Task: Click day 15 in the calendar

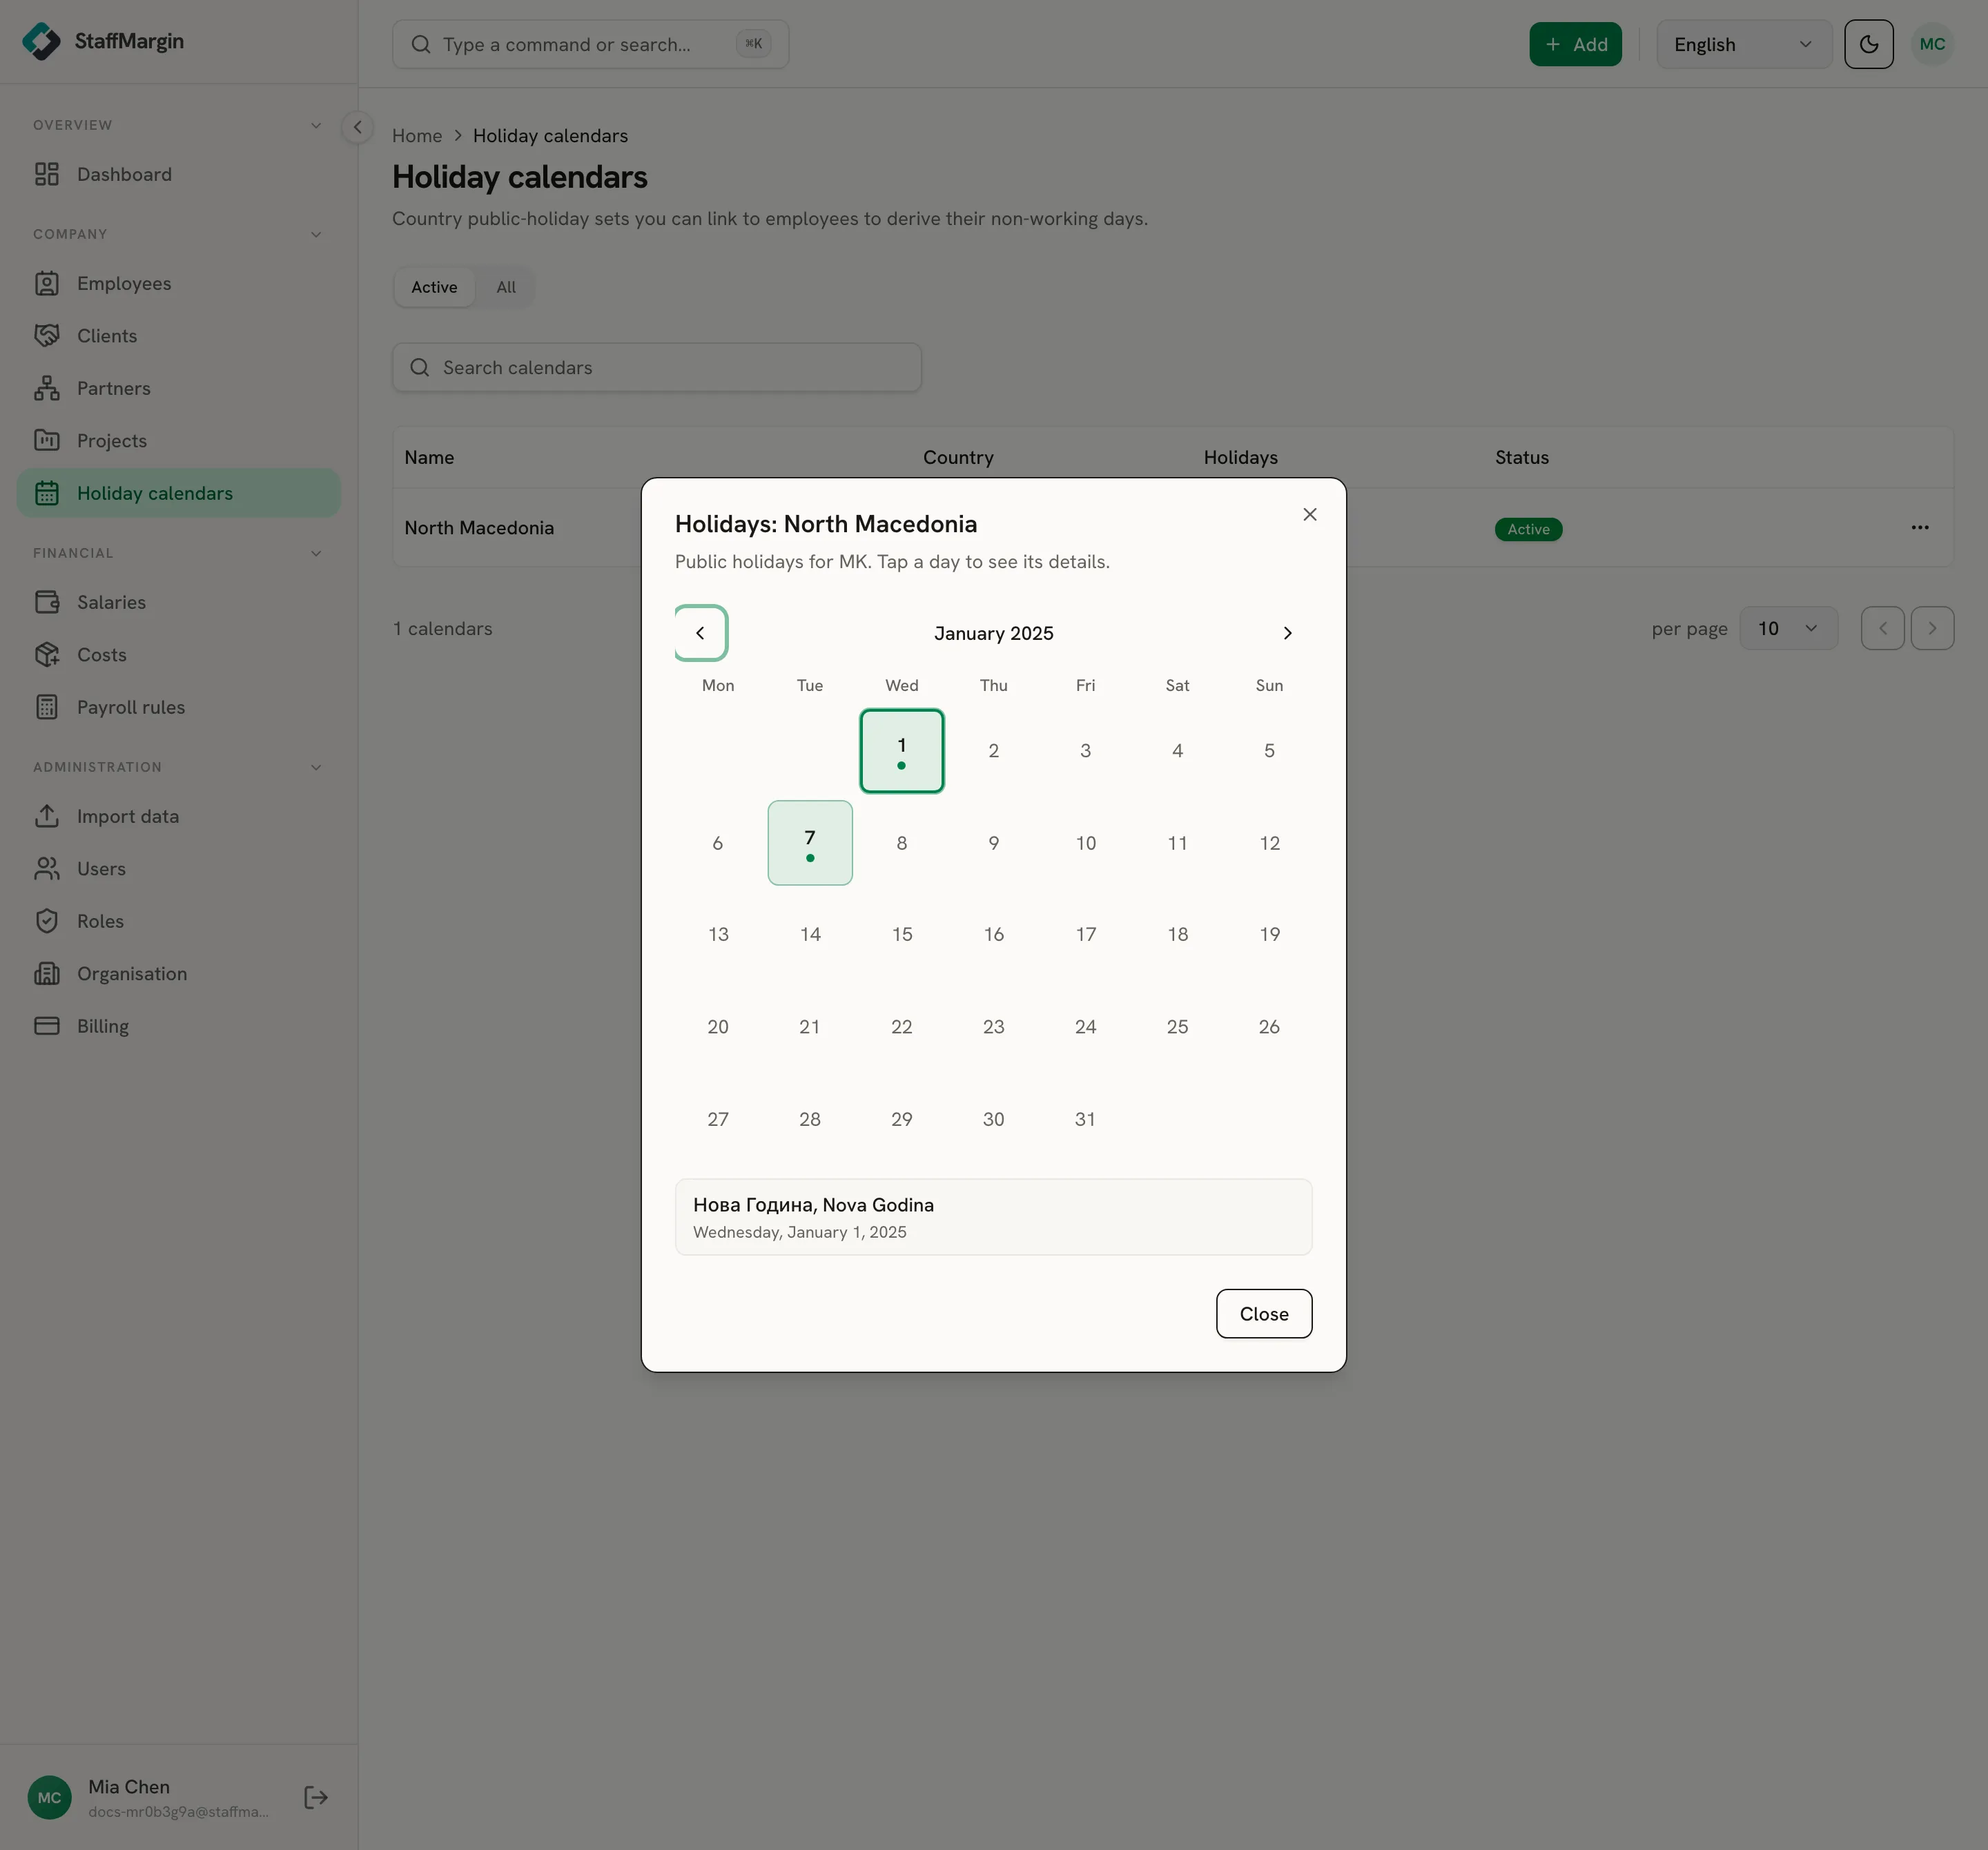Action: (902, 934)
